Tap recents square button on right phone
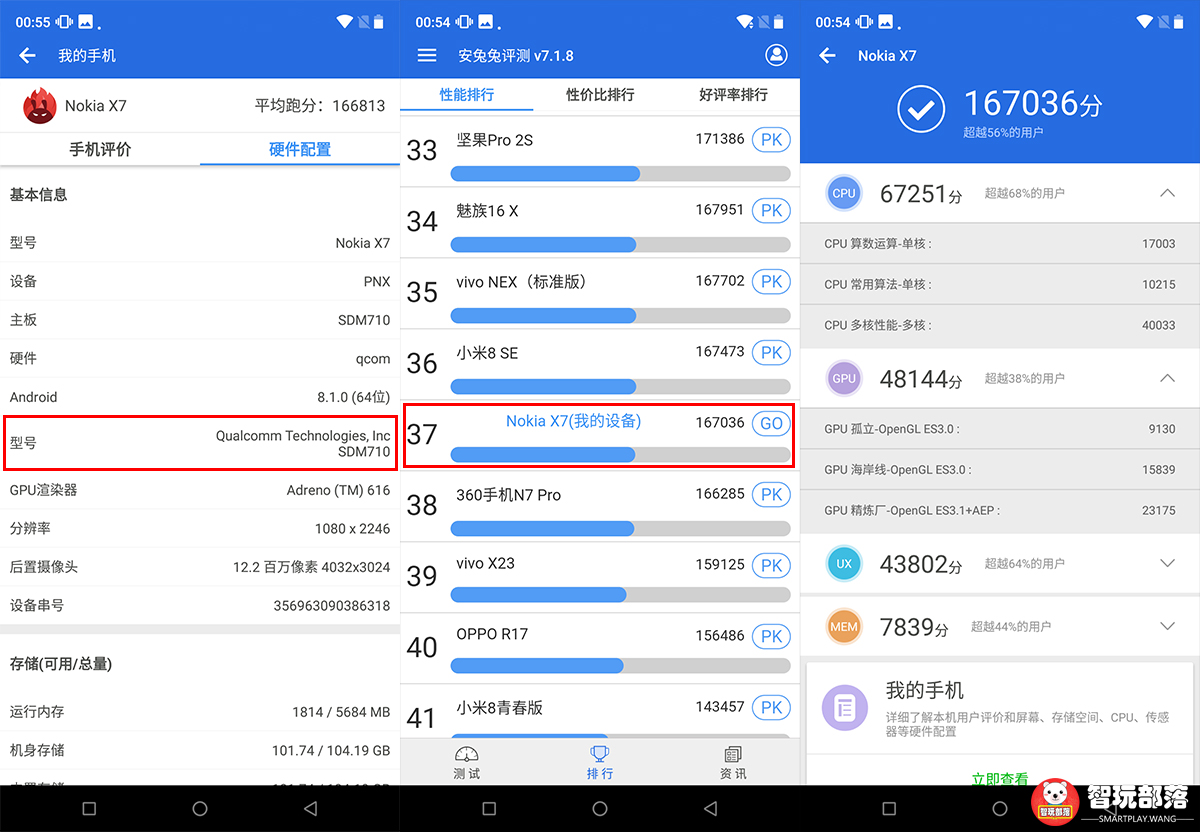The height and width of the screenshot is (832, 1200). coord(889,808)
